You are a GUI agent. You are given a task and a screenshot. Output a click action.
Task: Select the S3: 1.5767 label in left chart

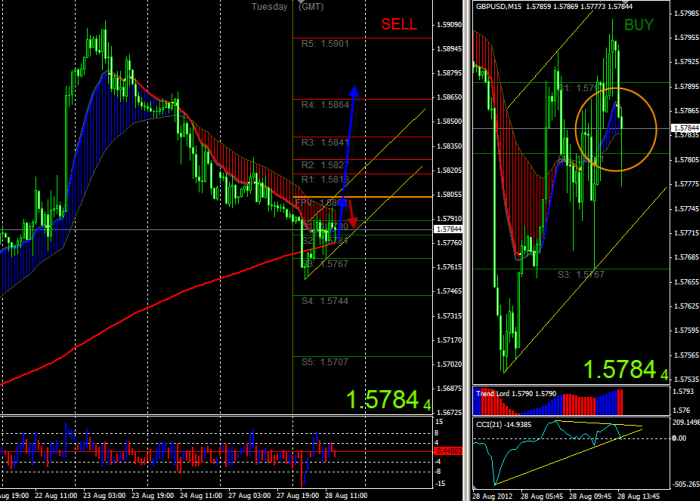pyautogui.click(x=325, y=264)
